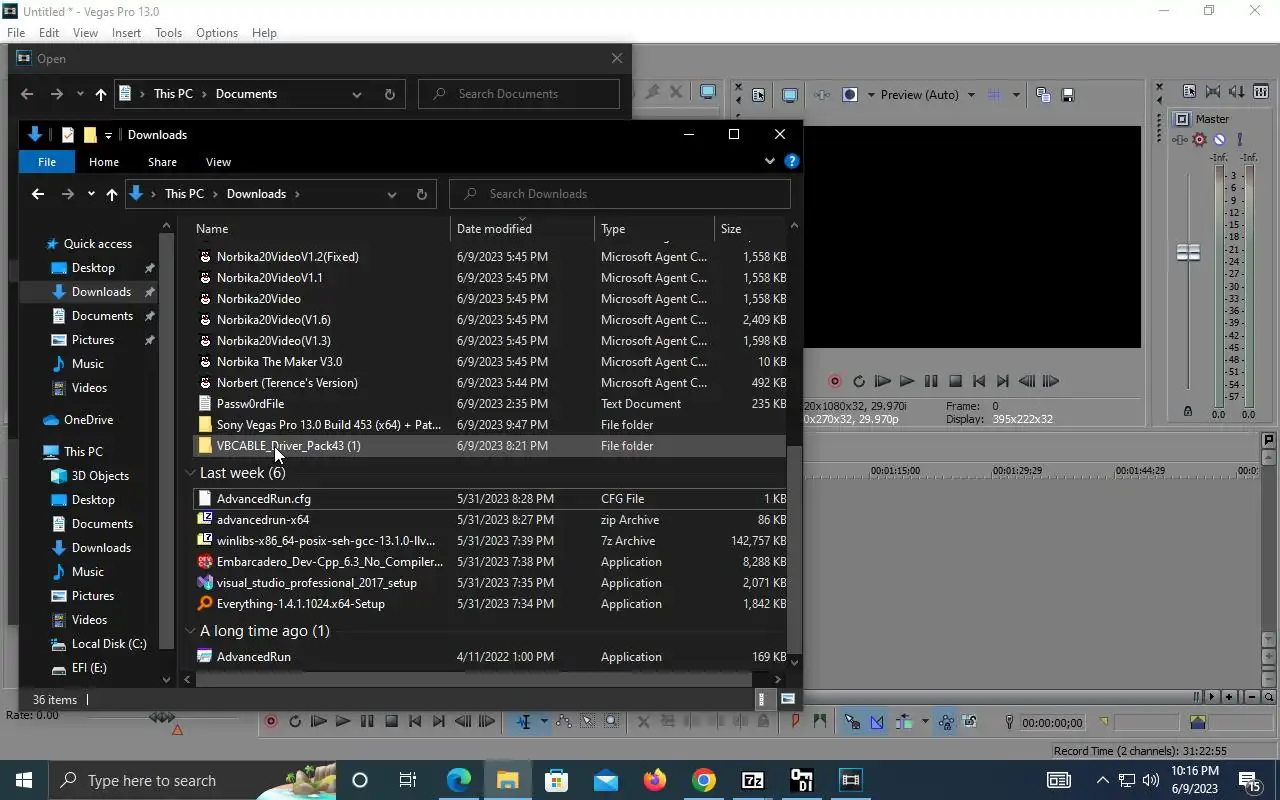
Task: Open the Overlays dropdown arrow
Action: click(1016, 95)
